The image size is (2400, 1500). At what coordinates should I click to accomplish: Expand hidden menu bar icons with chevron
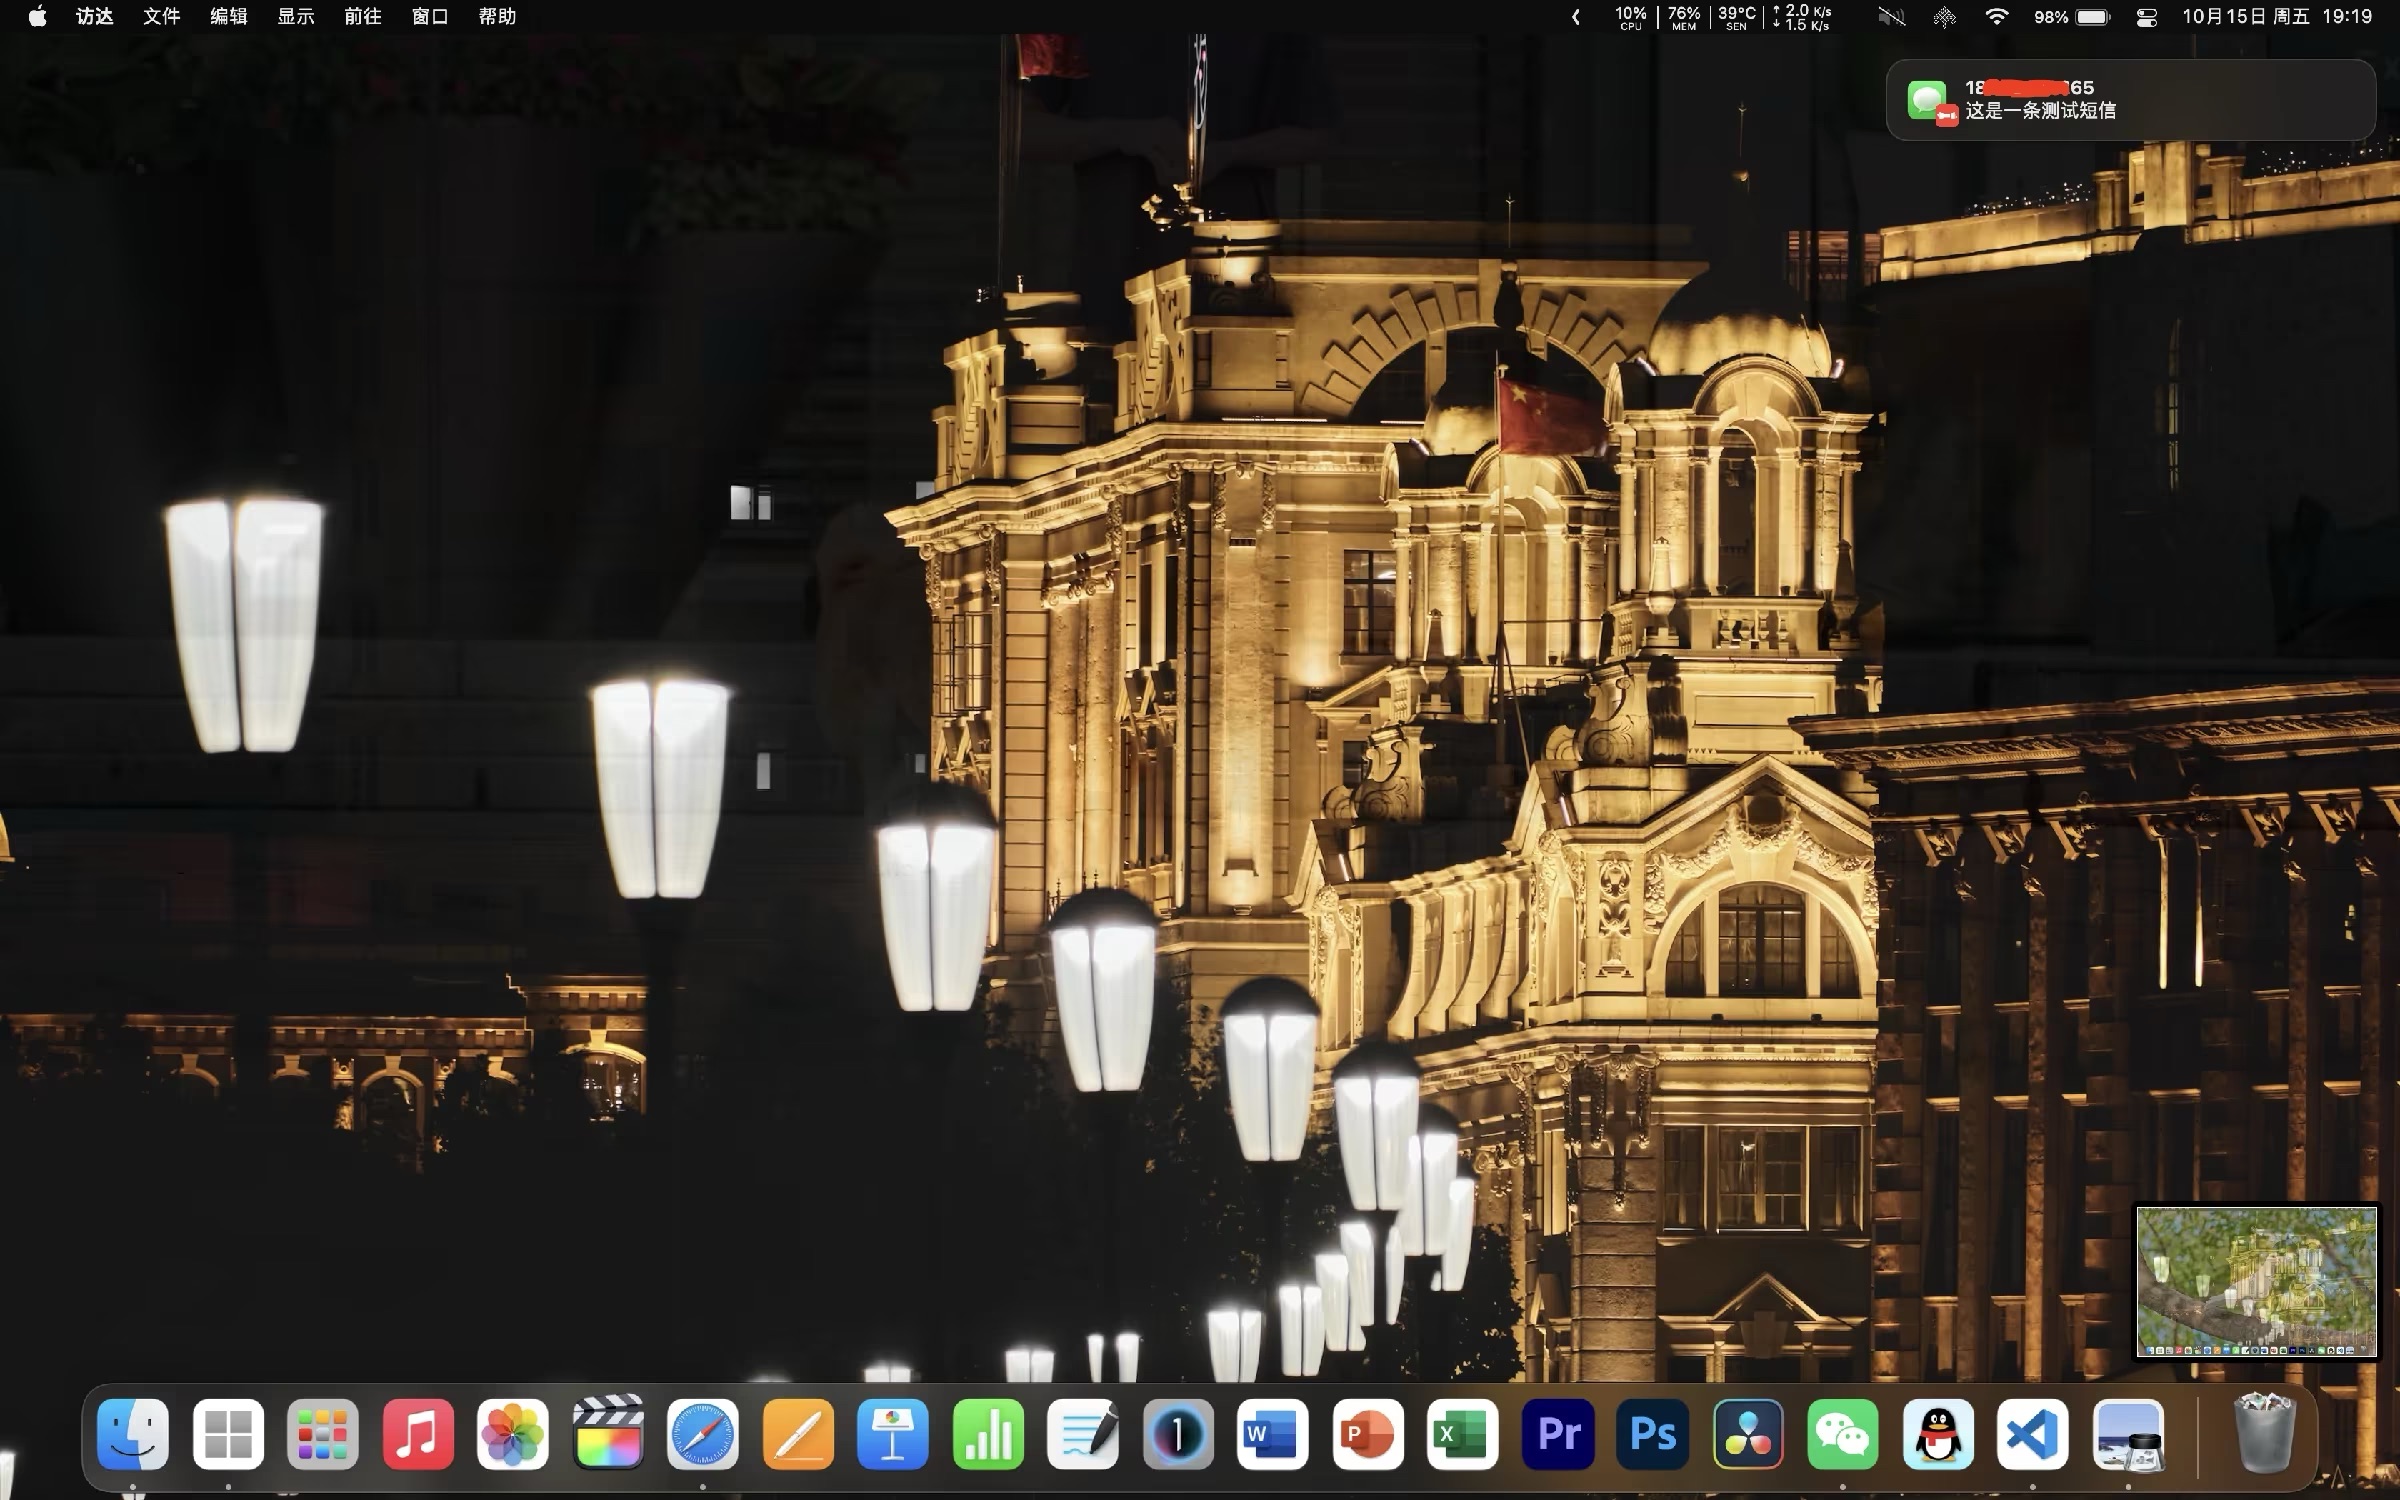pos(1576,17)
